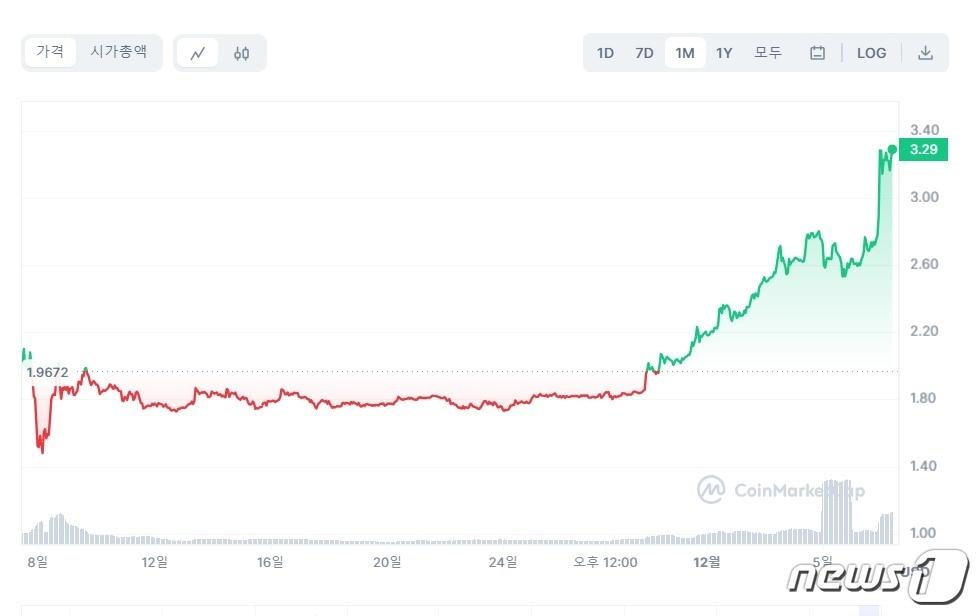Image resolution: width=979 pixels, height=616 pixels.
Task: Select the 가격 (price) tab
Action: point(50,52)
